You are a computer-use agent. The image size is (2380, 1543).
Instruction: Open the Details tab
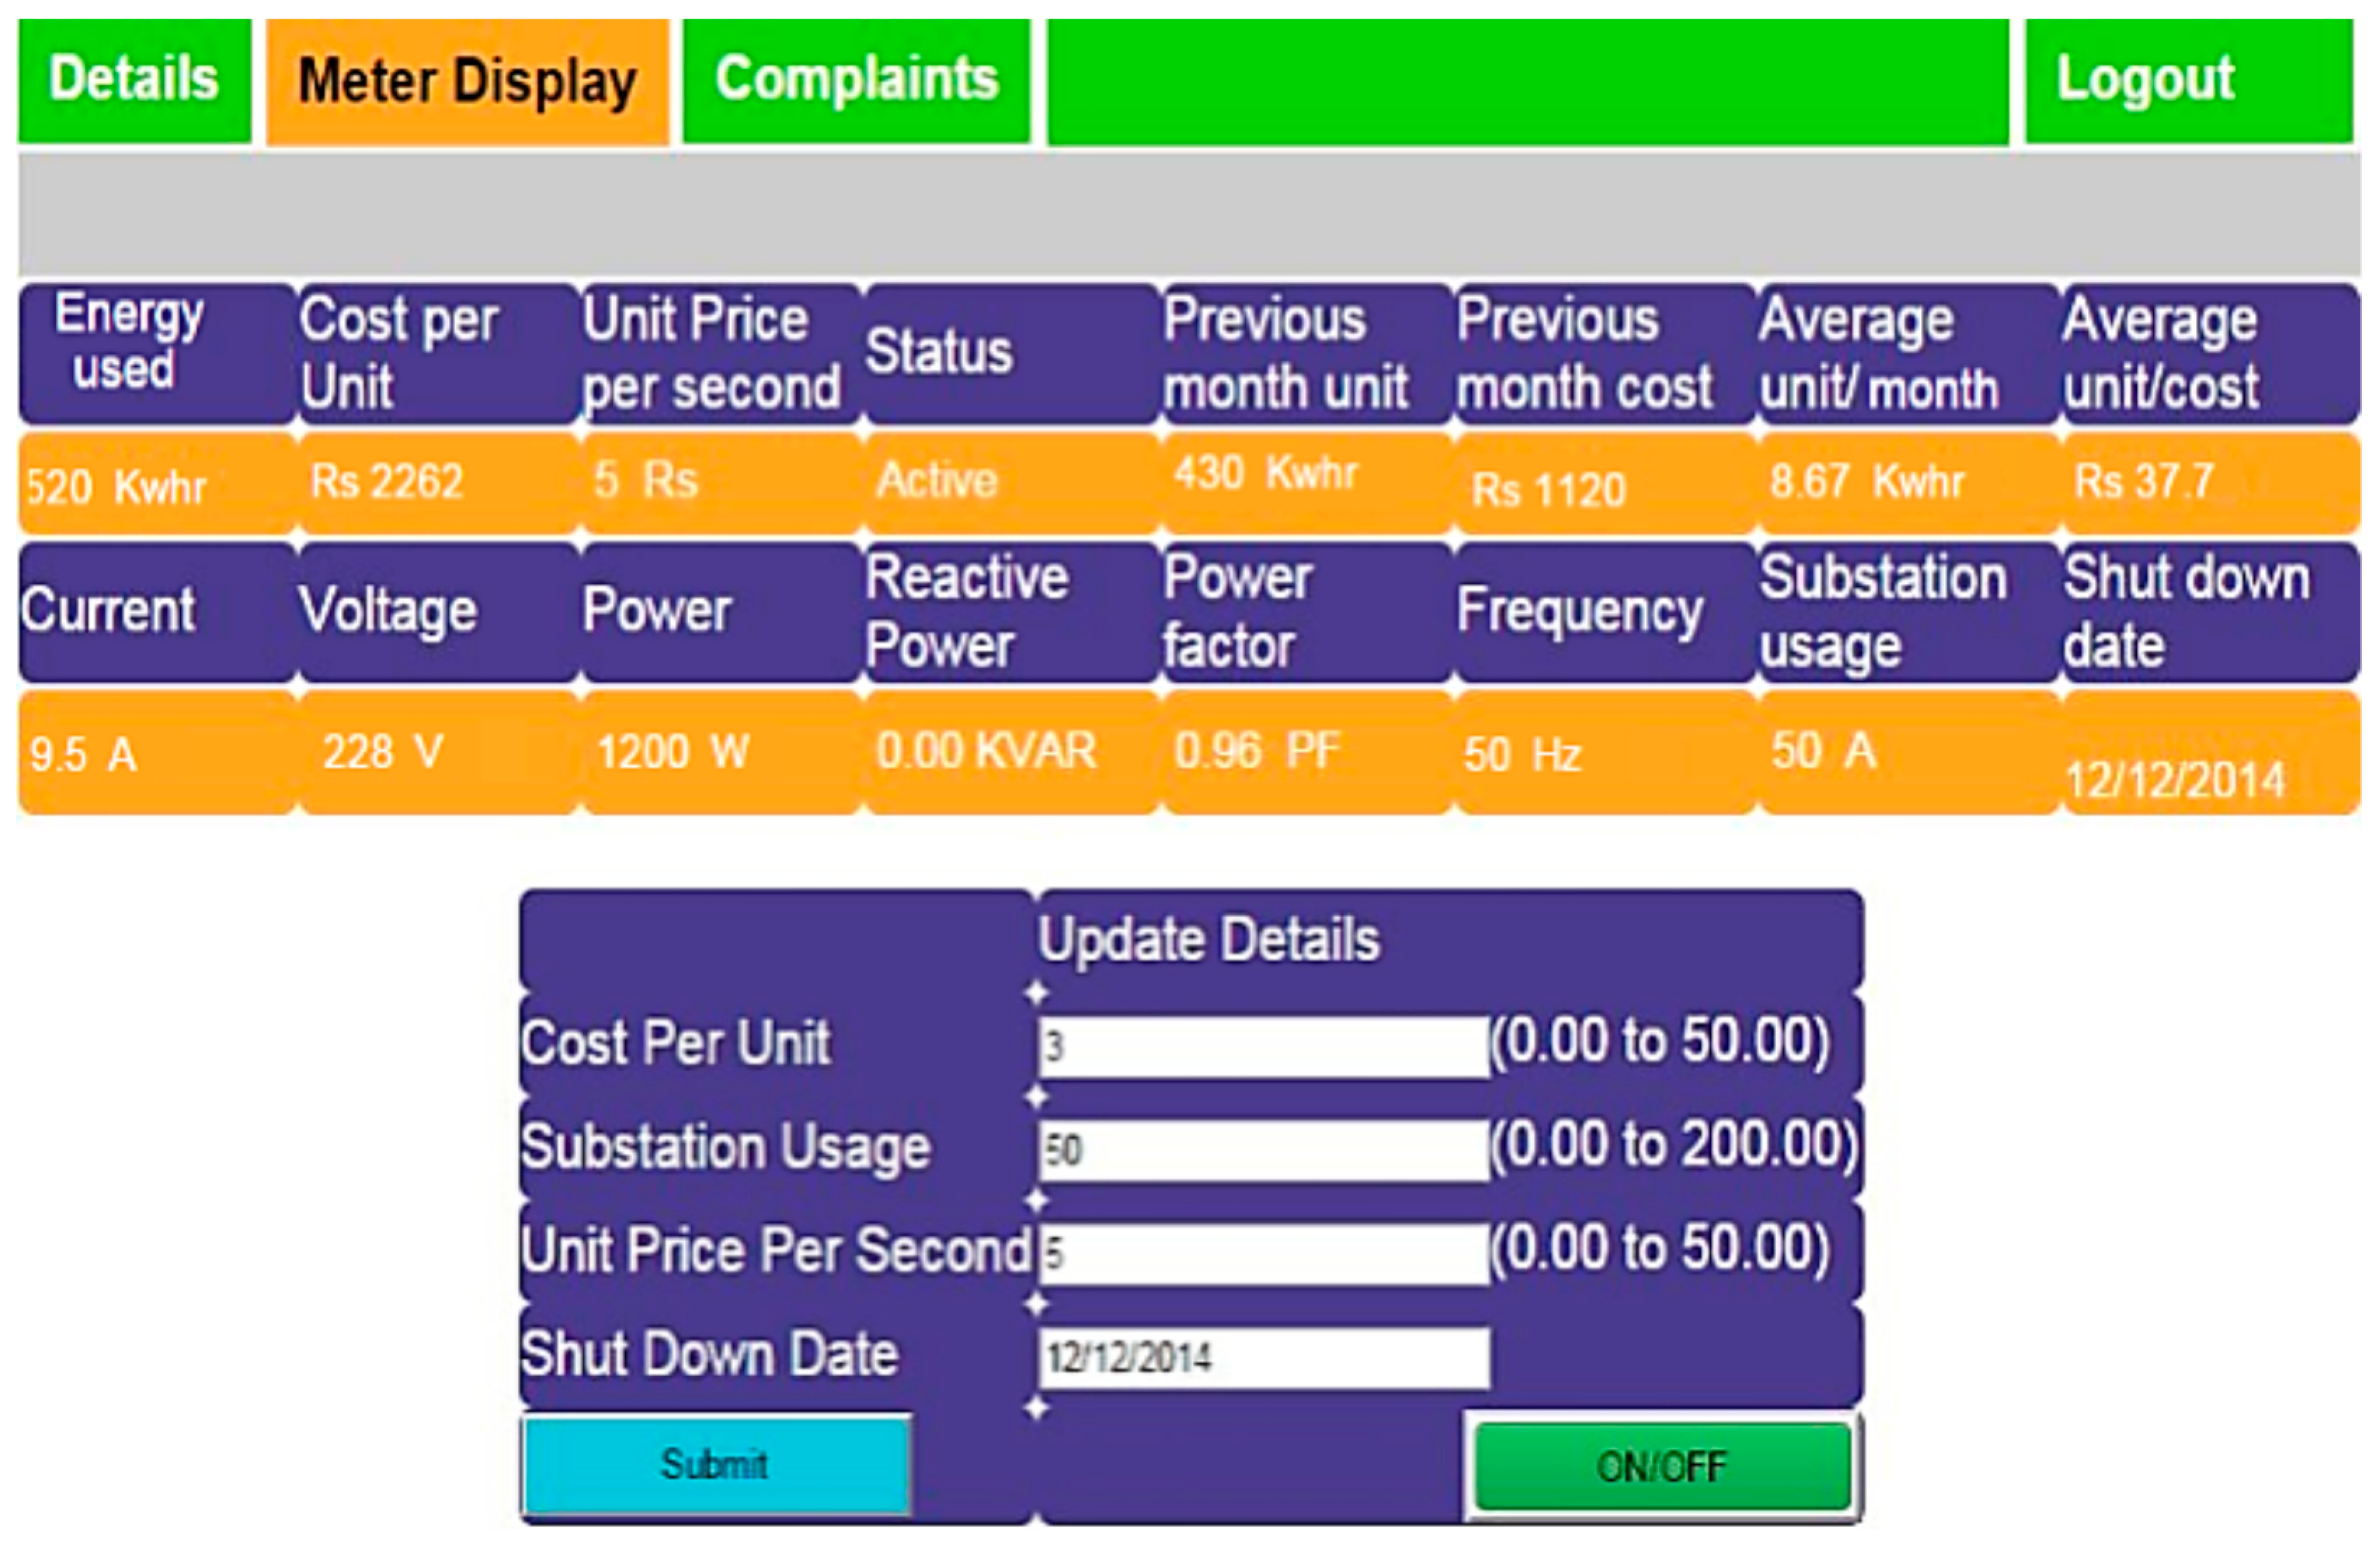pyautogui.click(x=134, y=80)
